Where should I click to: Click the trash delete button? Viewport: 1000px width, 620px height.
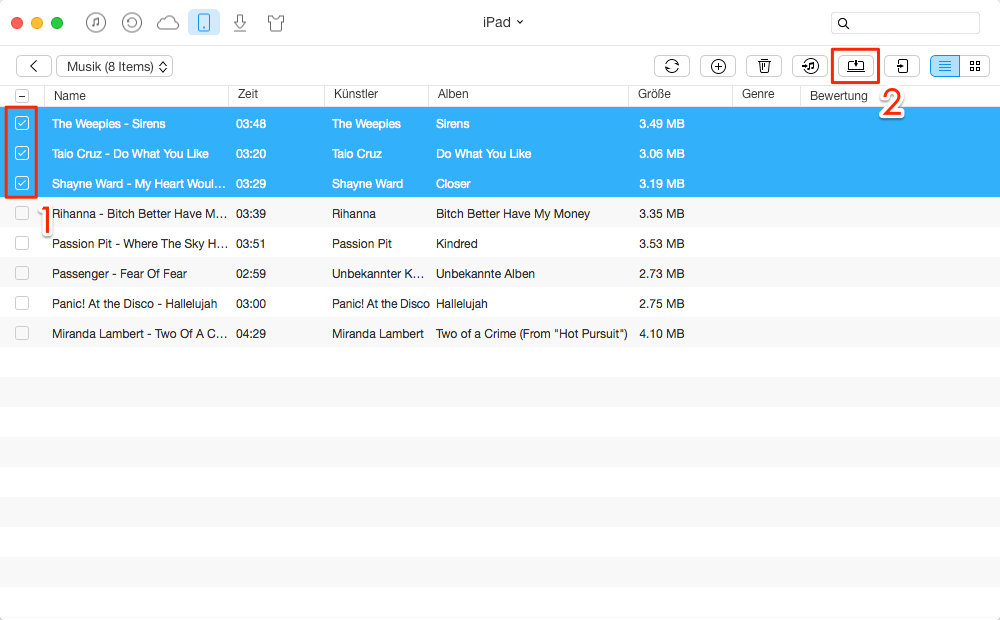[x=764, y=66]
